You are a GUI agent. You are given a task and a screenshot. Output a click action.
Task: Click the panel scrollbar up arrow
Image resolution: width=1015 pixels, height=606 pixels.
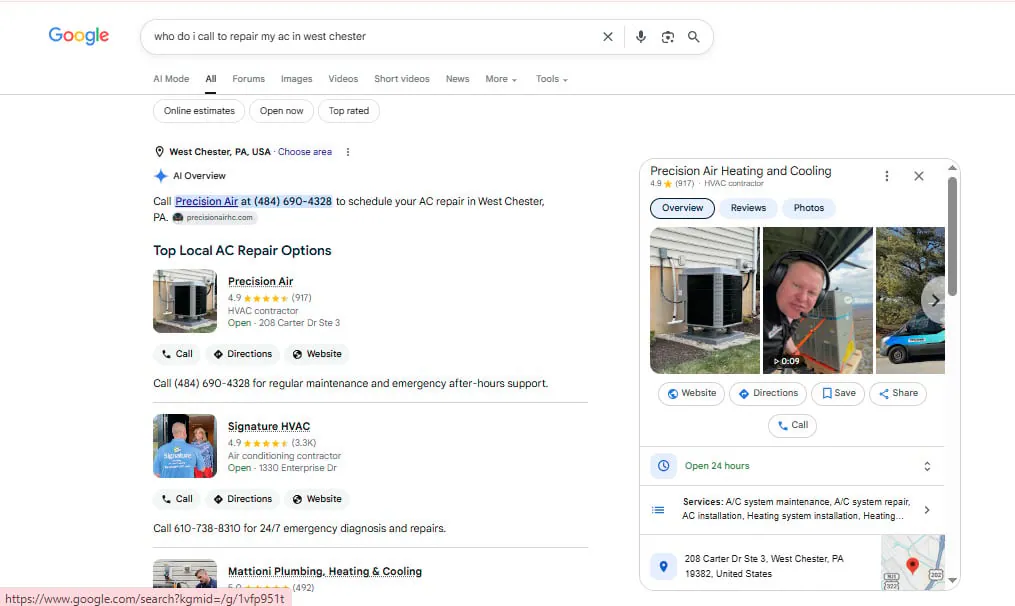coord(952,168)
